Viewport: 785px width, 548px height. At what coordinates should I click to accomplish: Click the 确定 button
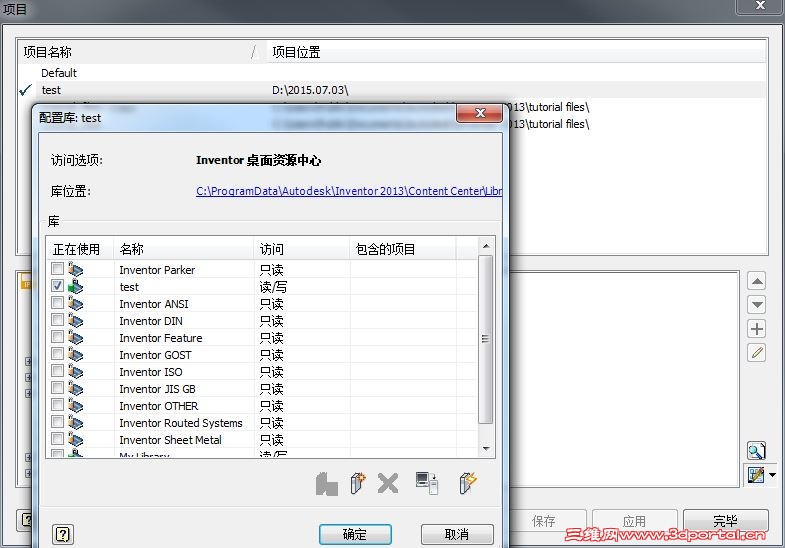pos(355,534)
